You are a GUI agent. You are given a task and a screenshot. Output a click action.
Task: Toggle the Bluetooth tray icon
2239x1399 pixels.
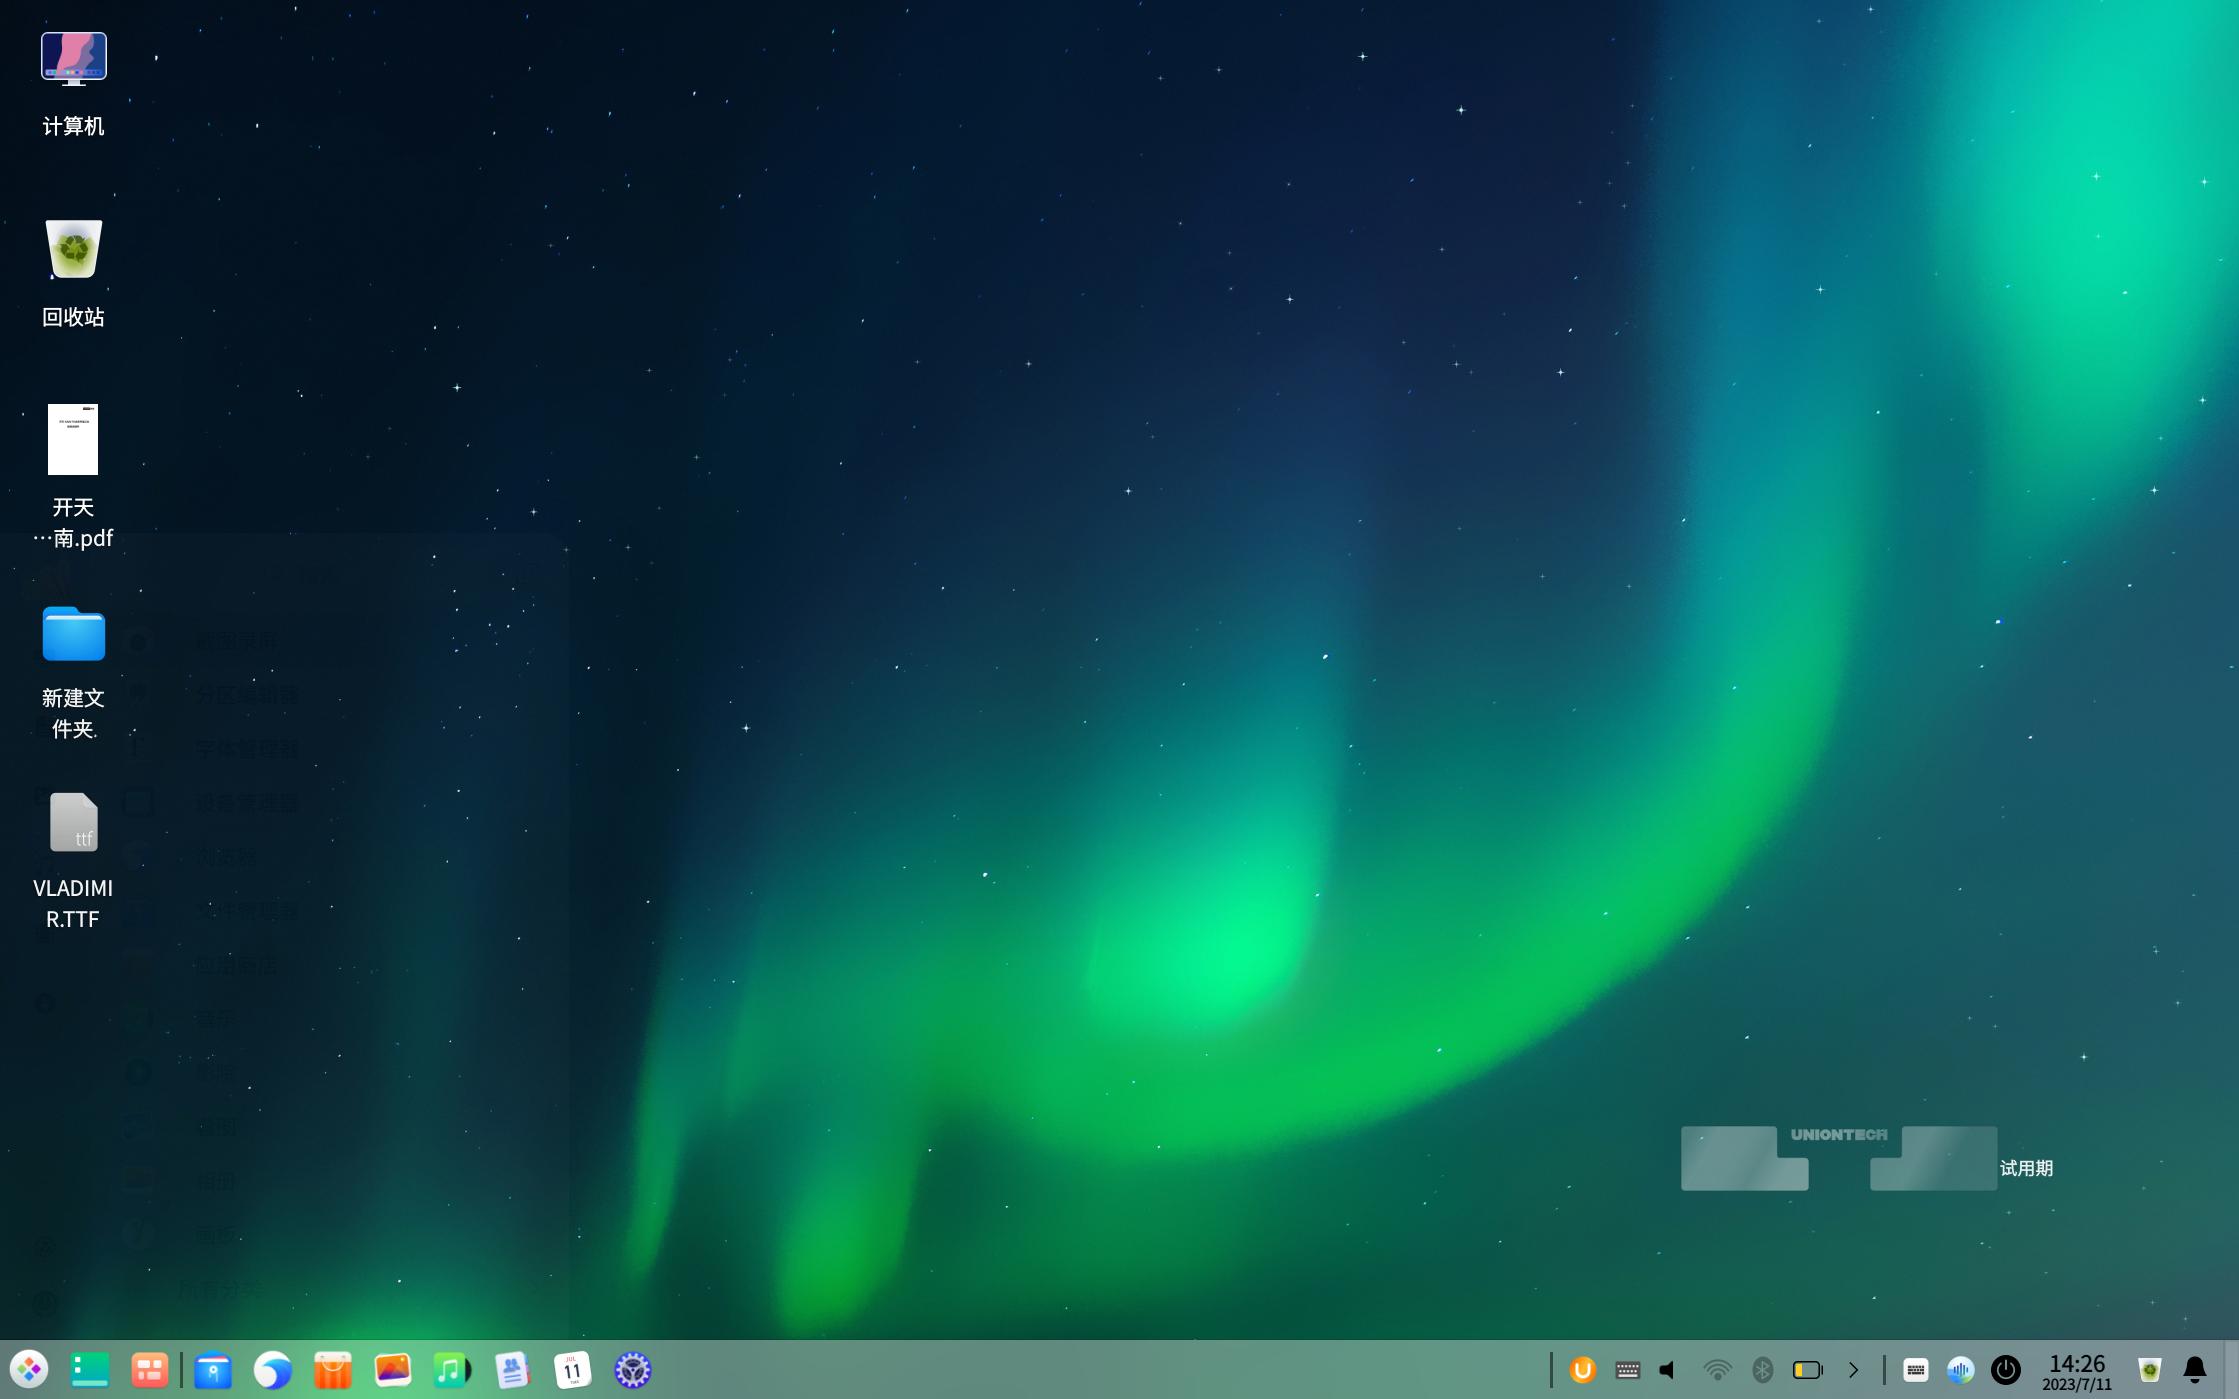pos(1762,1369)
